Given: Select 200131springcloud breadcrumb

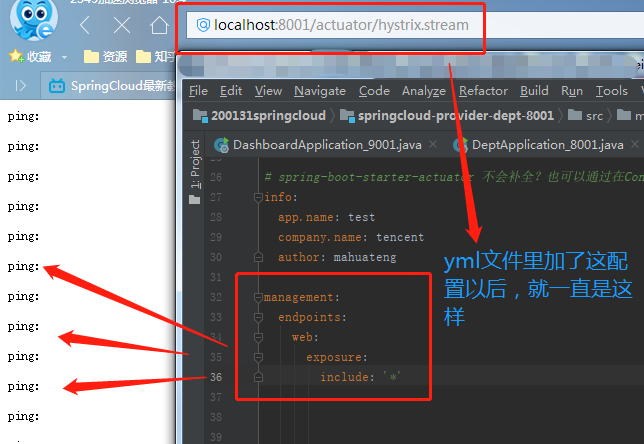Looking at the screenshot, I should tap(260, 116).
